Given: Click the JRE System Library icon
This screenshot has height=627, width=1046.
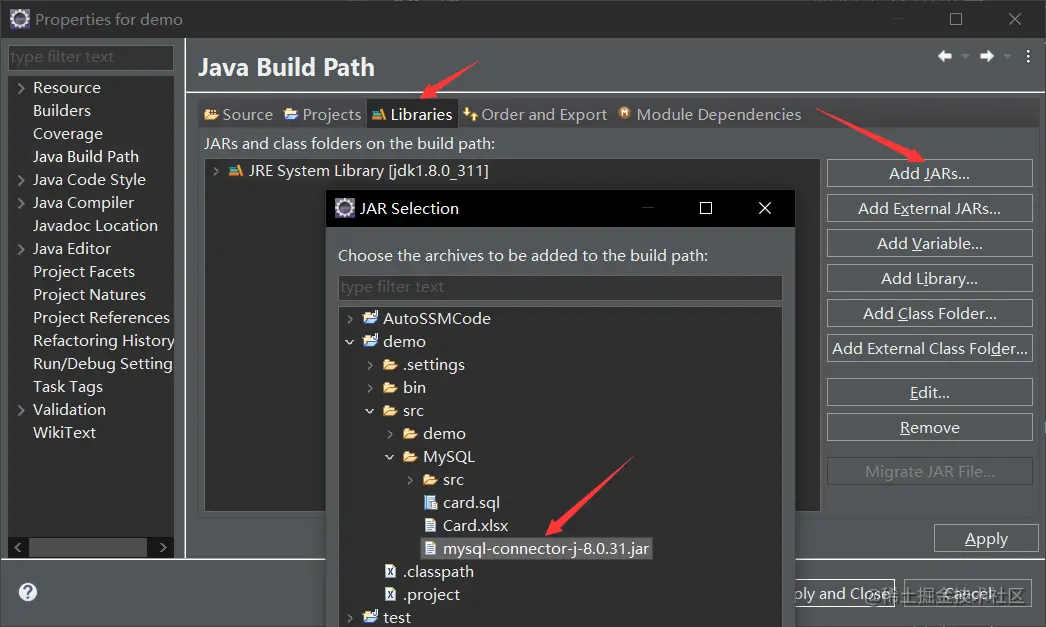Looking at the screenshot, I should click(235, 171).
